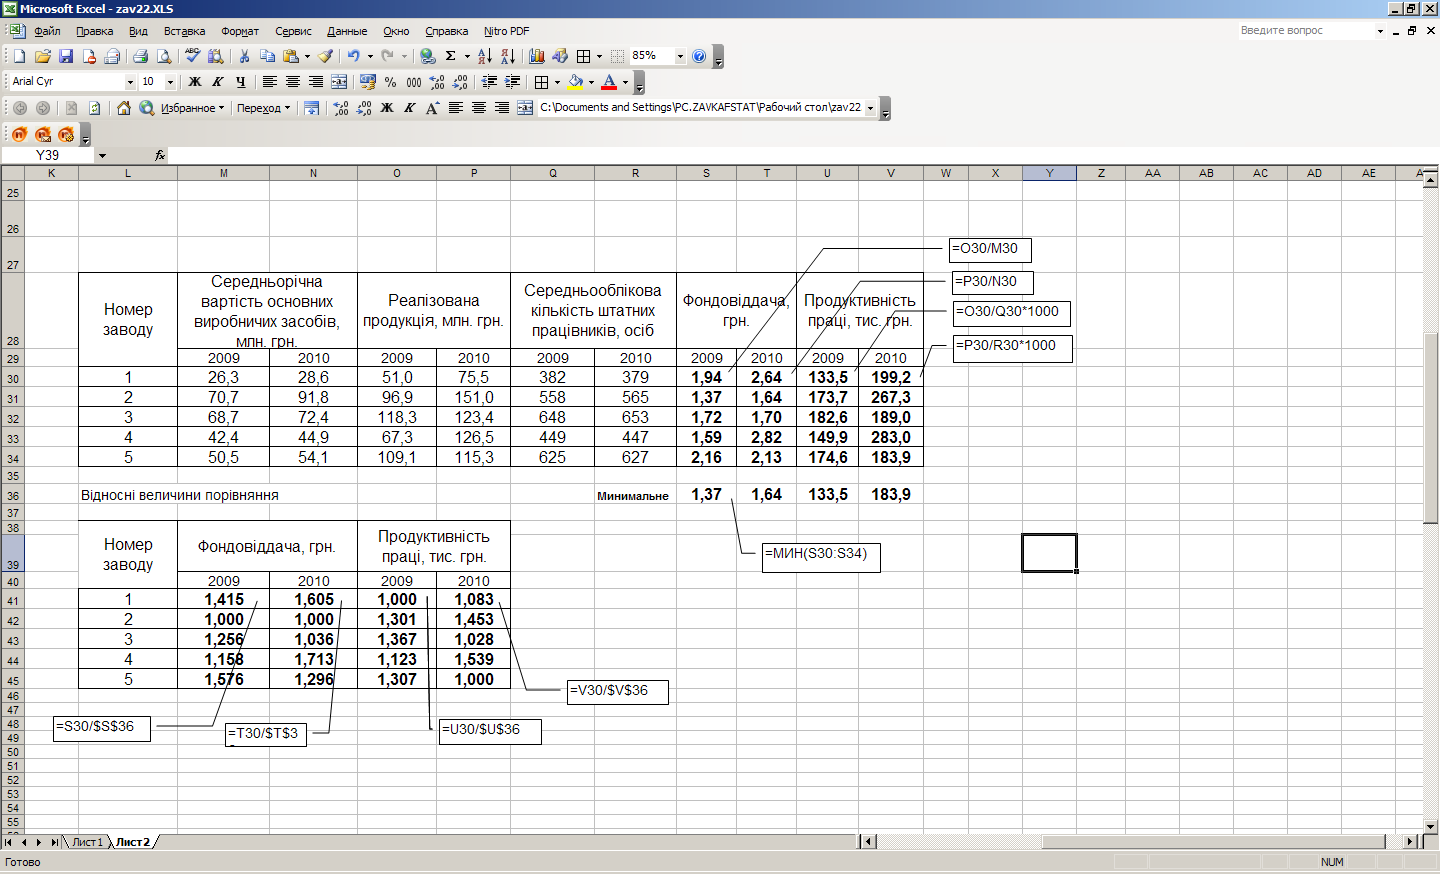Click the Format Painter brush icon
The width and height of the screenshot is (1440, 874).
pyautogui.click(x=326, y=57)
